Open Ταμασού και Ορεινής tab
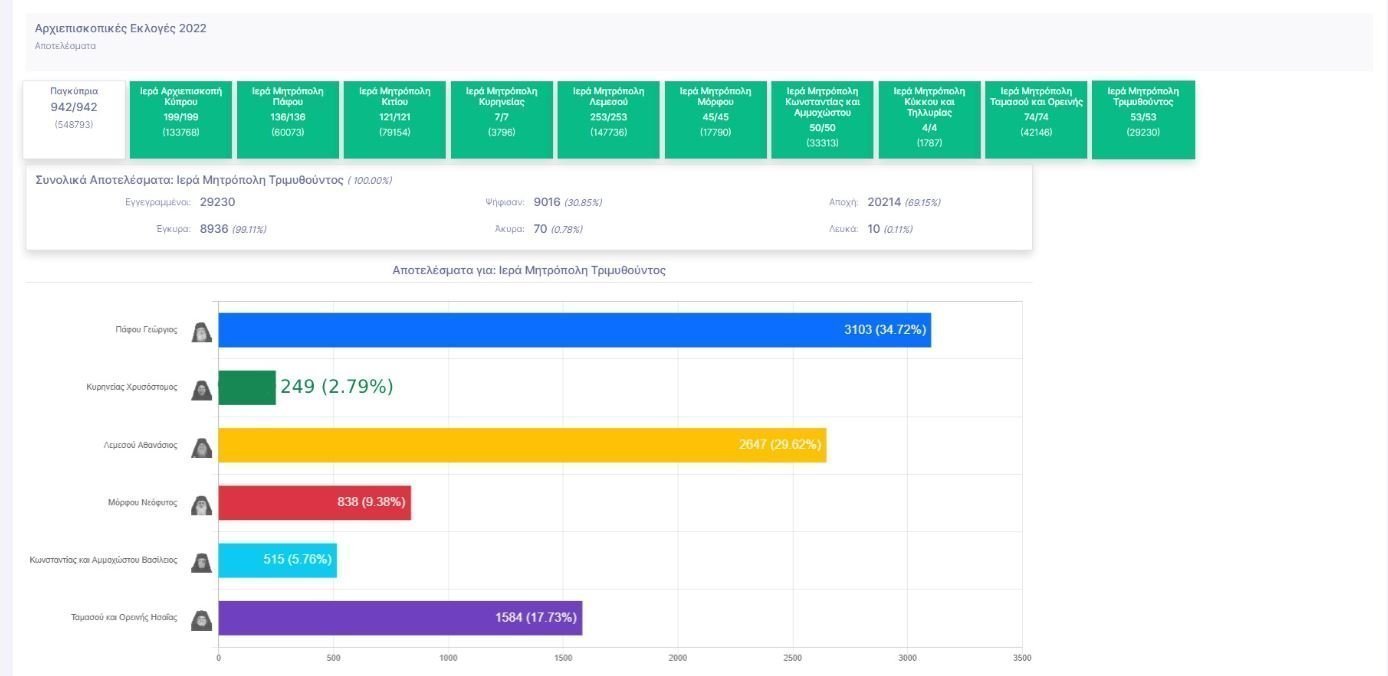1388x676 pixels. tap(1037, 120)
